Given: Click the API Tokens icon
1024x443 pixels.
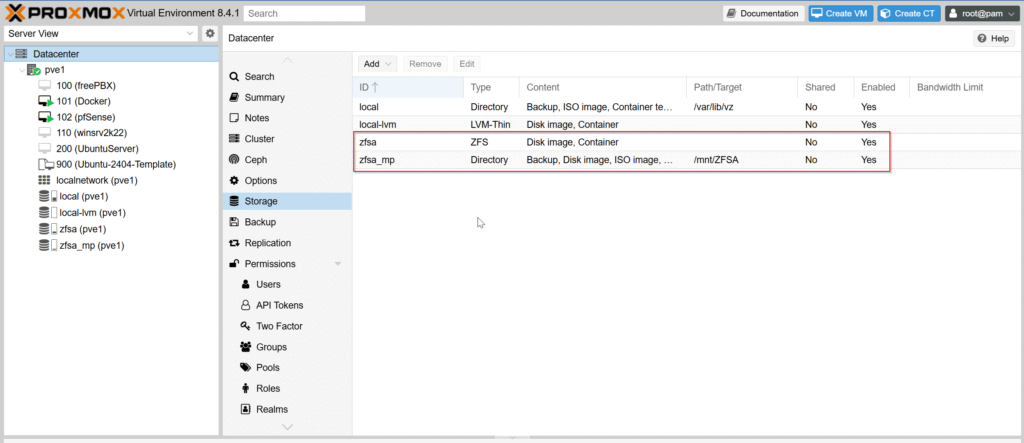Looking at the screenshot, I should (246, 305).
